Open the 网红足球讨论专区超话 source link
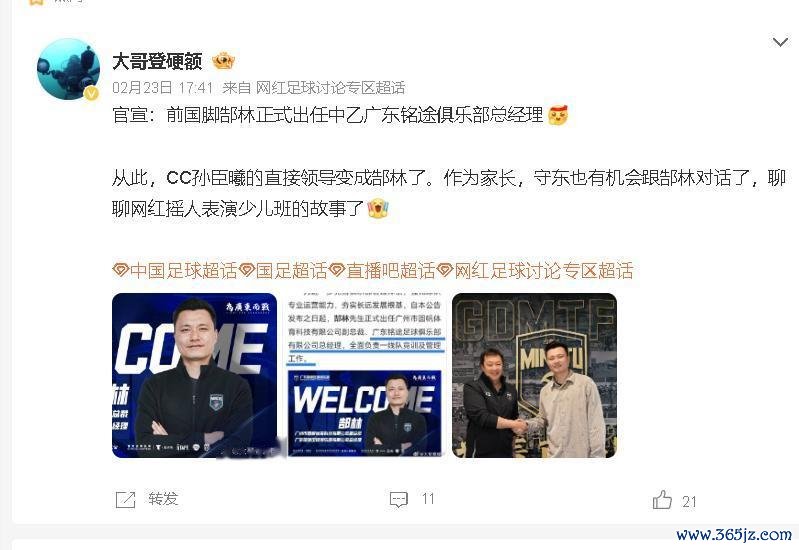This screenshot has width=799, height=550. [x=330, y=88]
